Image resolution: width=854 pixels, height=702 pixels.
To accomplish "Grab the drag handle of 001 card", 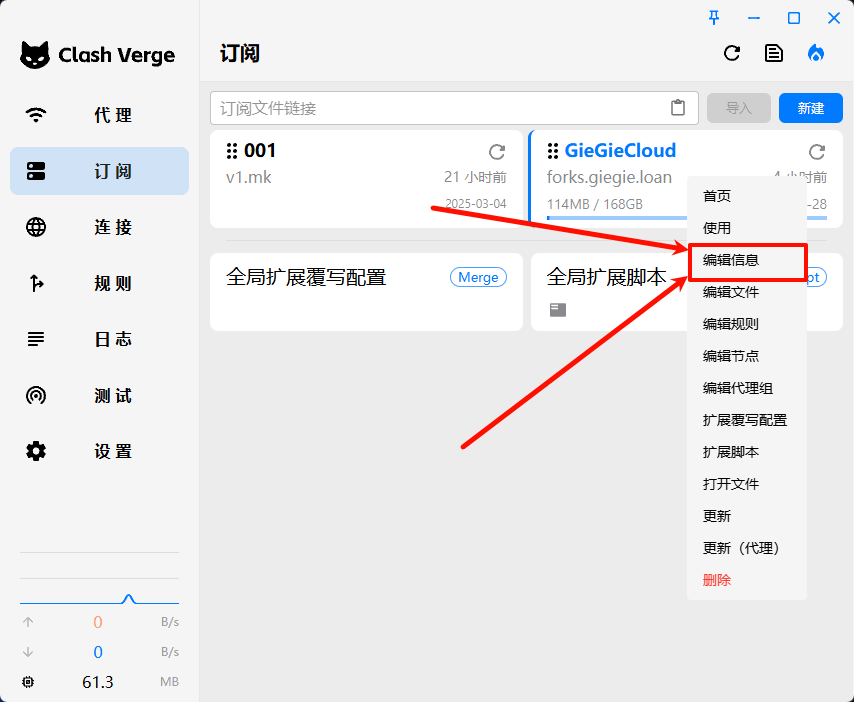I will click(232, 151).
